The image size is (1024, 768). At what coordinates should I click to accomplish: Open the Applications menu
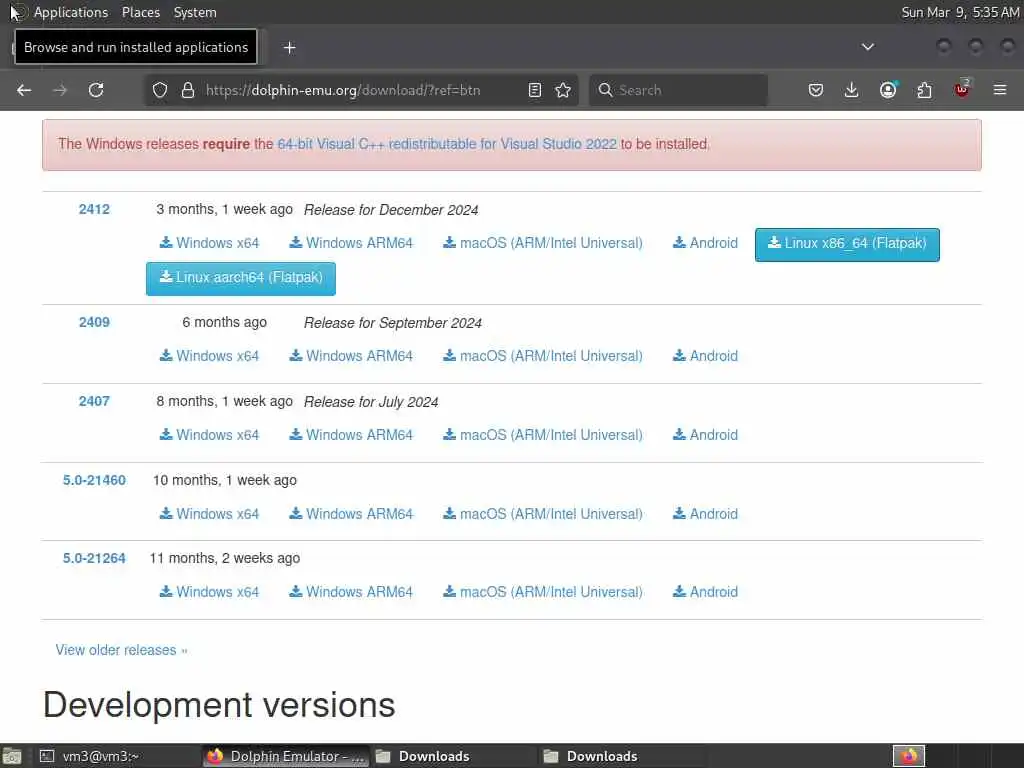point(71,12)
